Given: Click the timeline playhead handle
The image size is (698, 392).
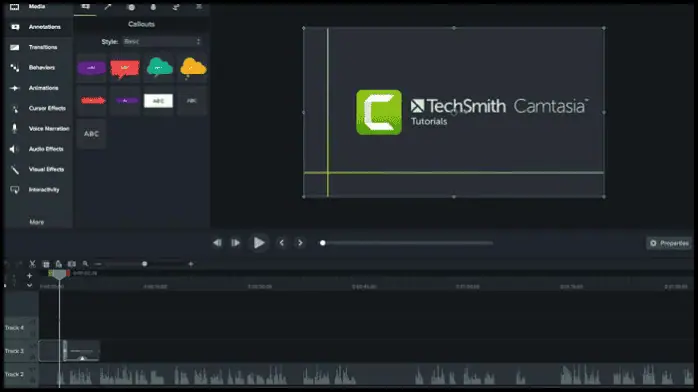Looking at the screenshot, I should pos(59,275).
